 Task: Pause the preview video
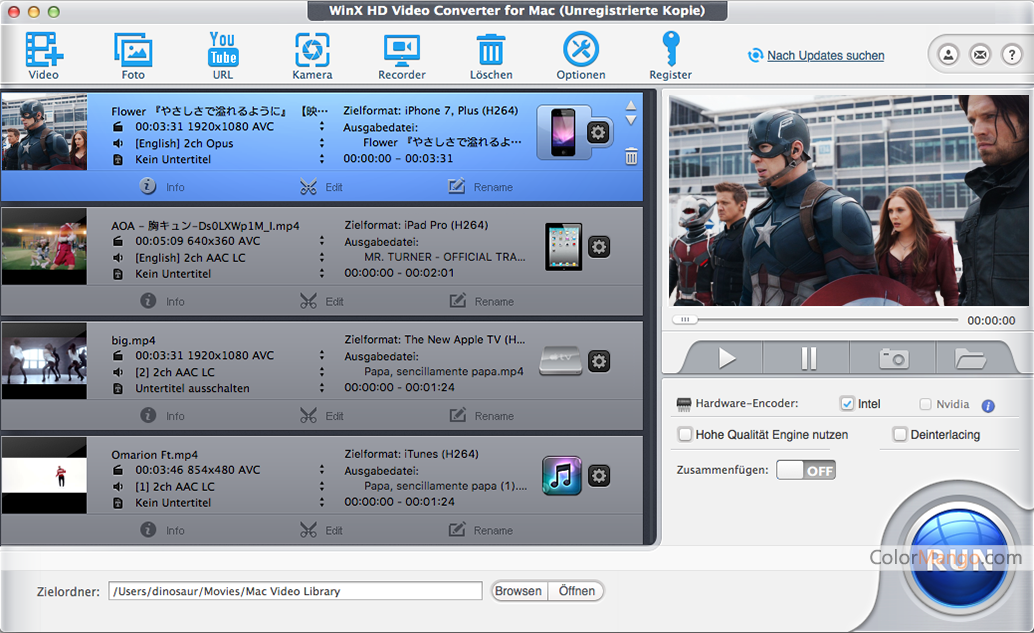click(x=808, y=359)
